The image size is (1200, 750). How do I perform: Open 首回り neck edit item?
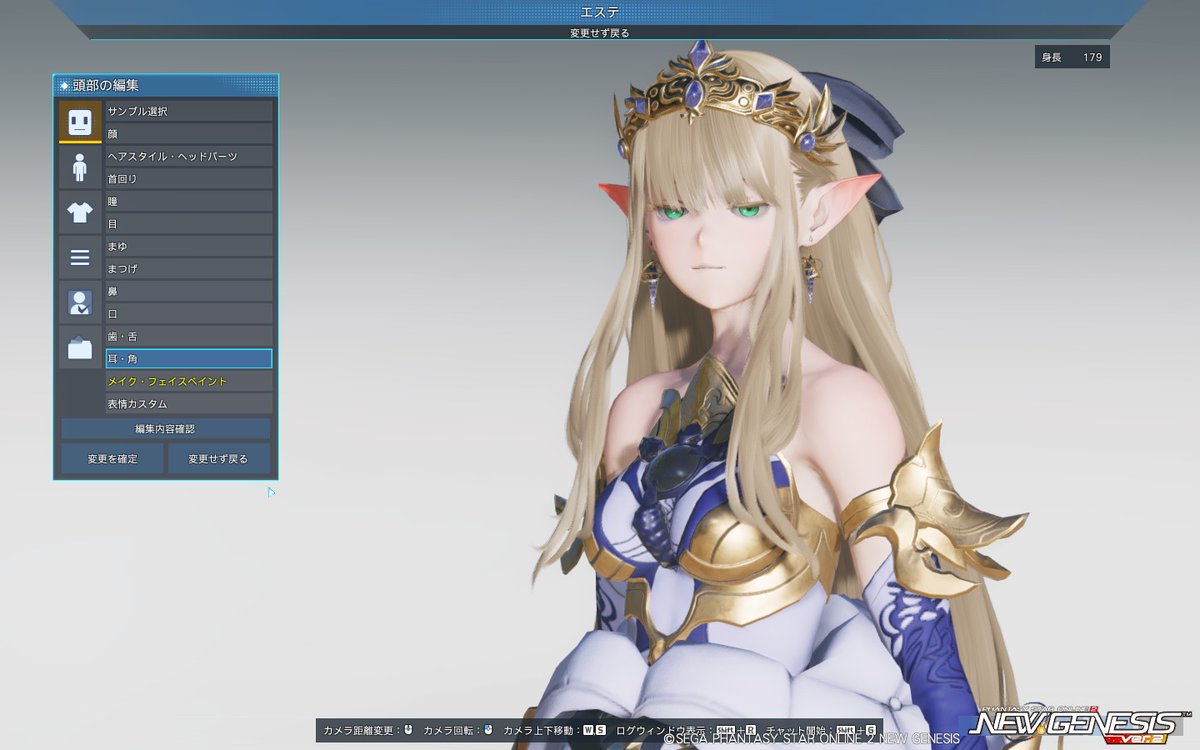pyautogui.click(x=189, y=178)
